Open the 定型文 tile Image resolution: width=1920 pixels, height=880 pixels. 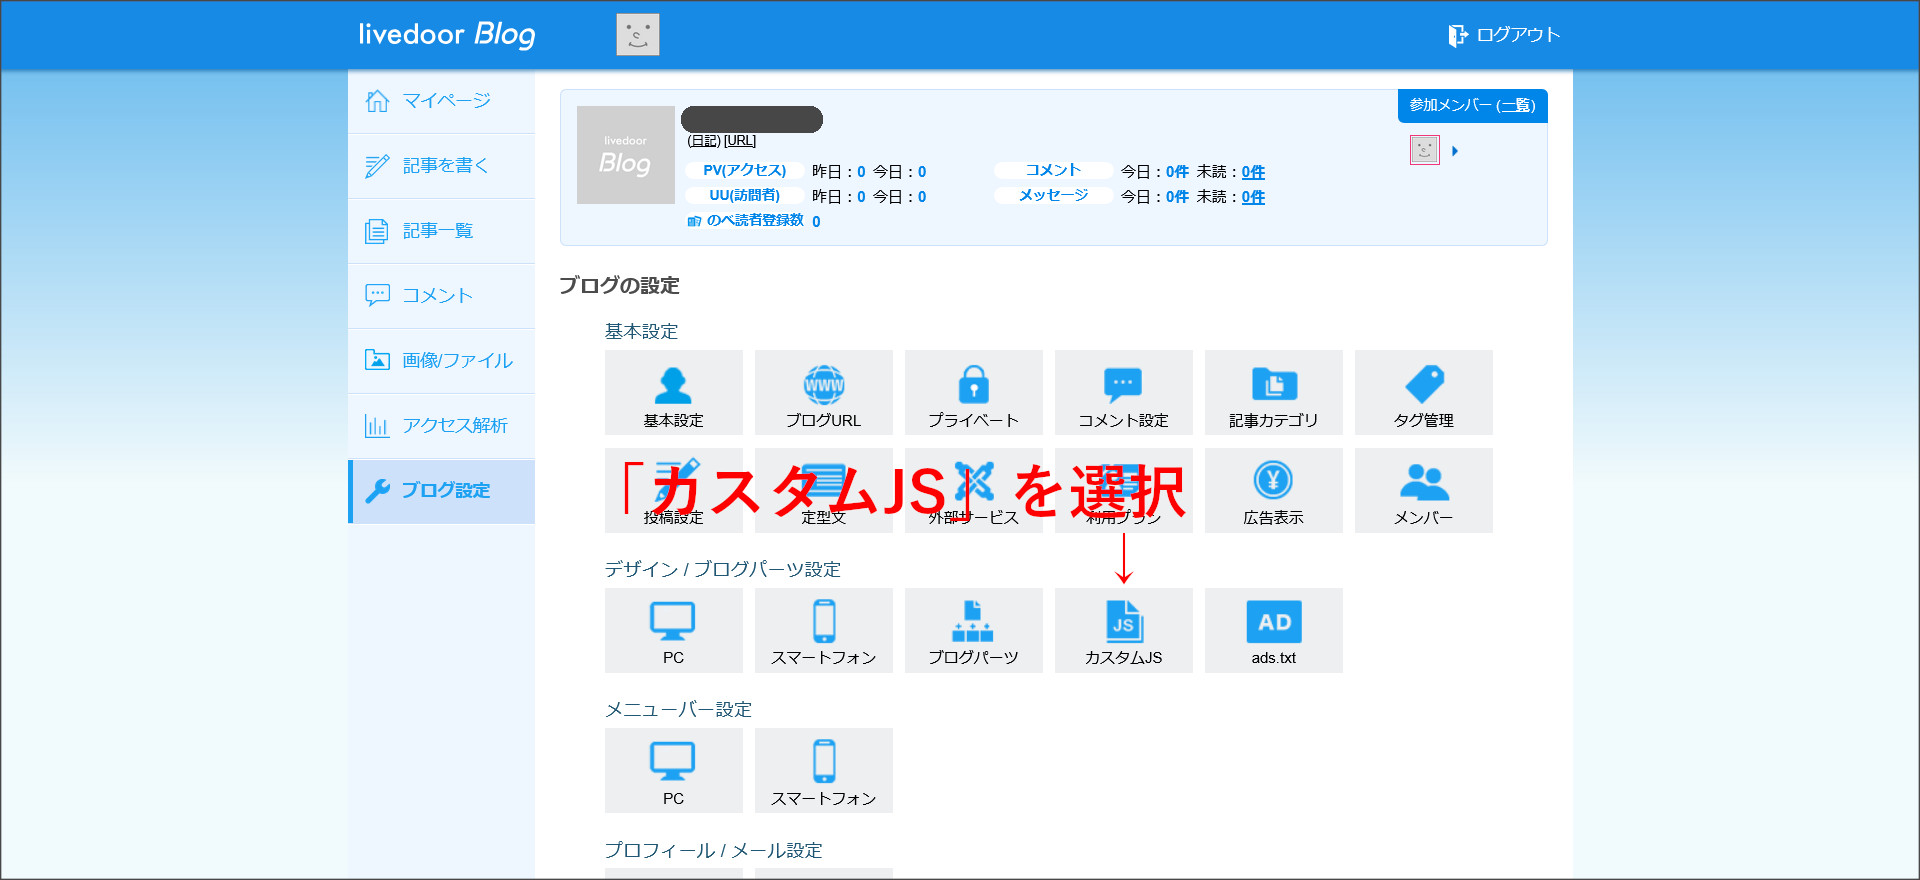click(x=823, y=490)
